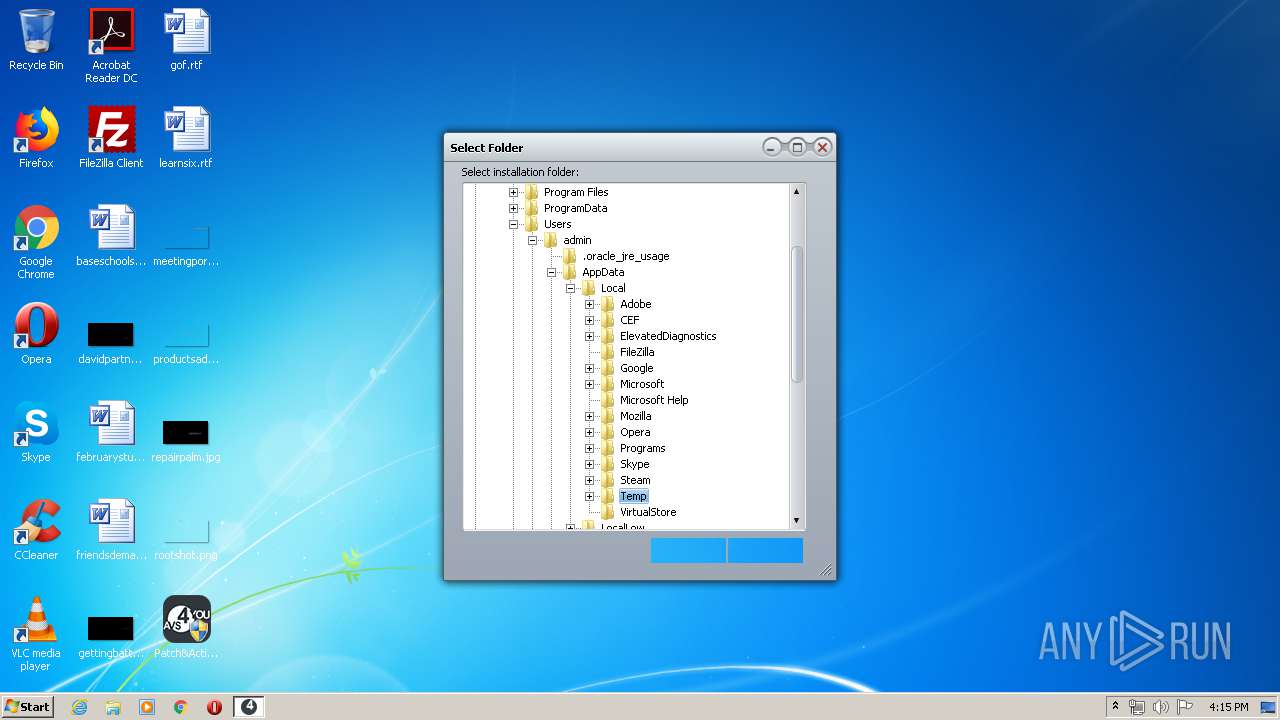The height and width of the screenshot is (720, 1280).
Task: Click the network tray icon
Action: 1137,707
